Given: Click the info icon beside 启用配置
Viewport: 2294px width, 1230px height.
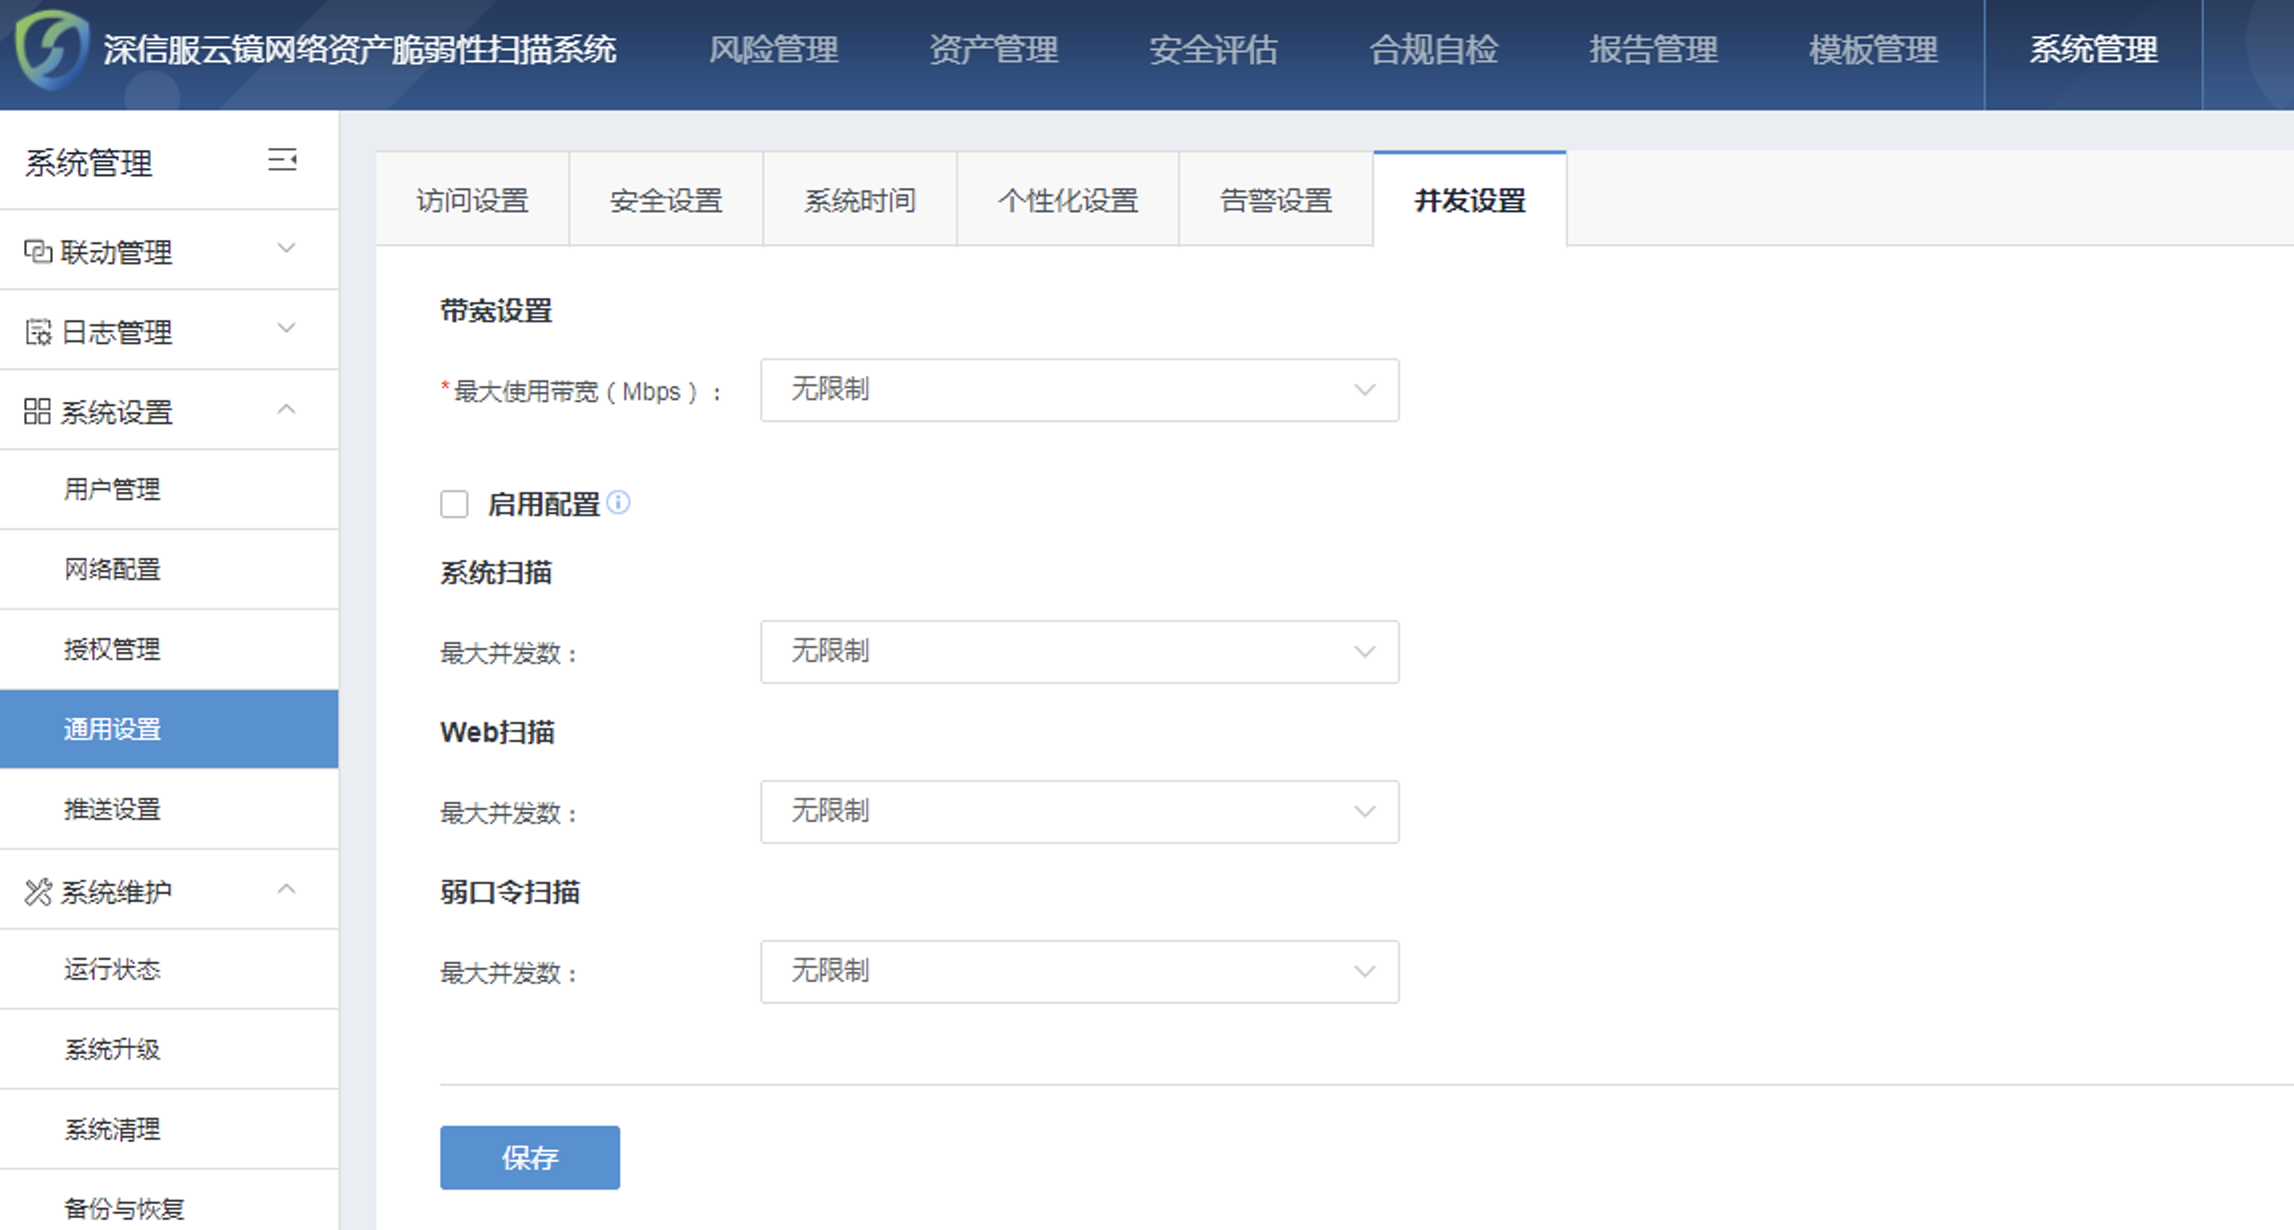Looking at the screenshot, I should (x=619, y=502).
